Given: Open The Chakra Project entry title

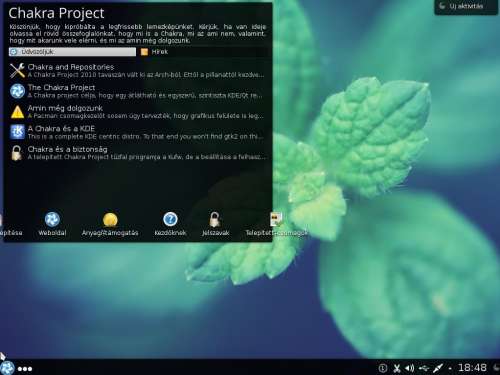Looking at the screenshot, I should pyautogui.click(x=61, y=88).
